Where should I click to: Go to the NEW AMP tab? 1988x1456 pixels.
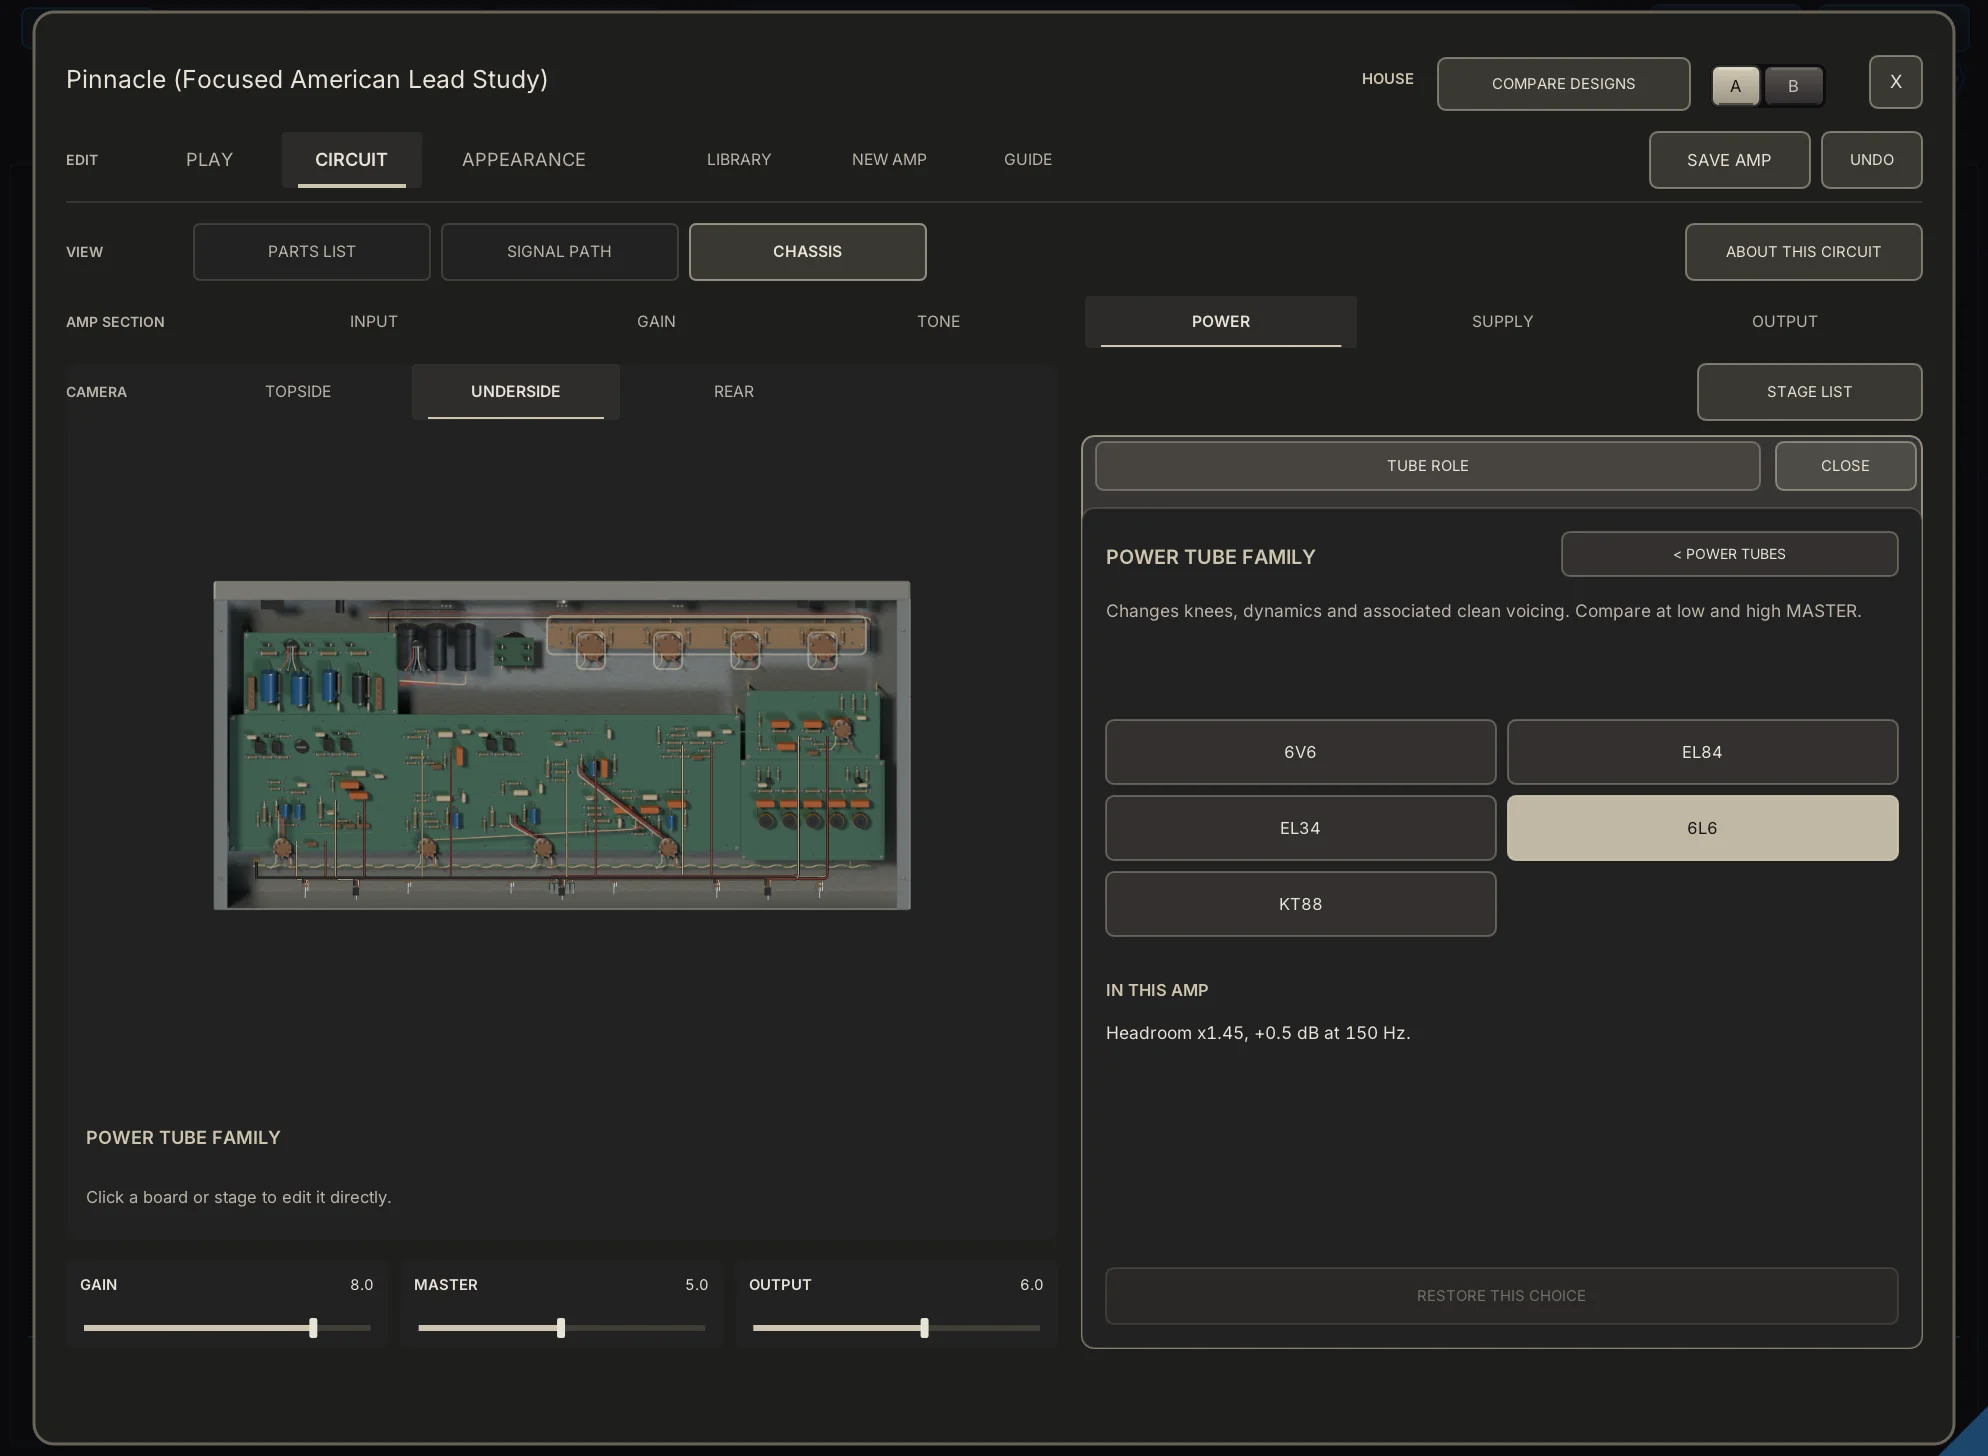(889, 160)
